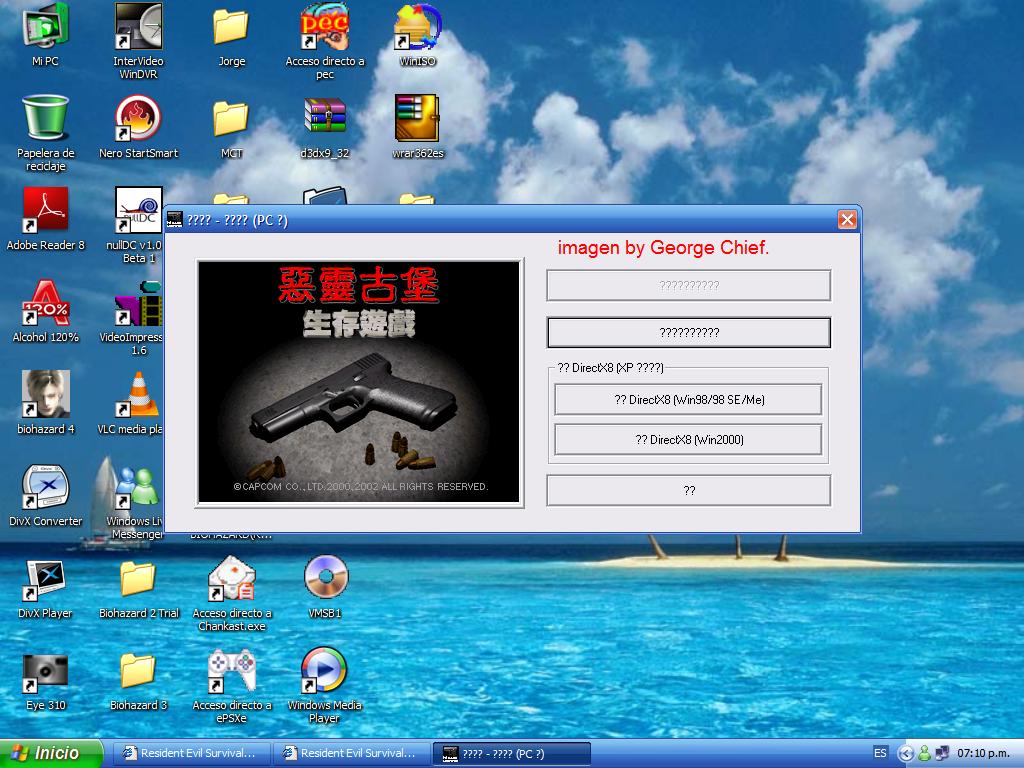The height and width of the screenshot is (768, 1024).
Task: Open the Inicio start menu
Action: 52,753
